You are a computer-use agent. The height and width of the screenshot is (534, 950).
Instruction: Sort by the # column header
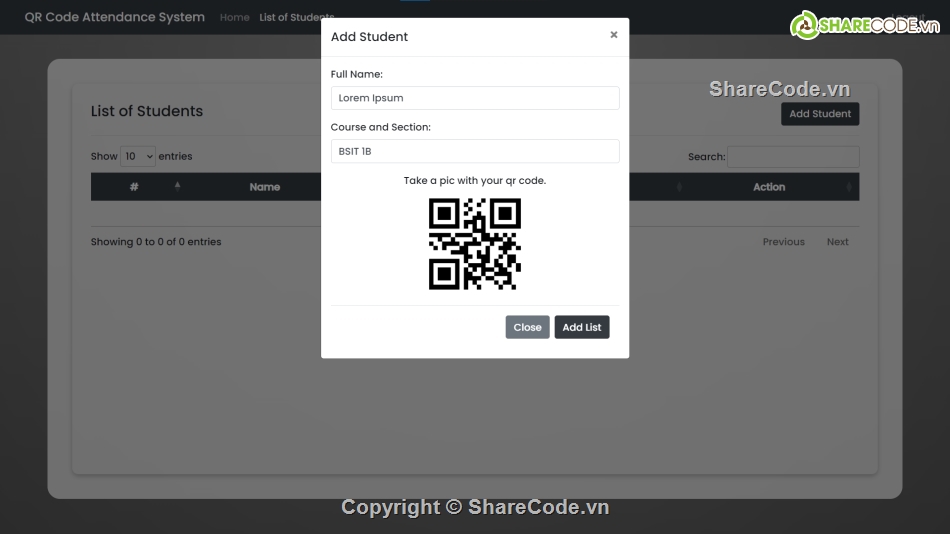[x=138, y=187]
